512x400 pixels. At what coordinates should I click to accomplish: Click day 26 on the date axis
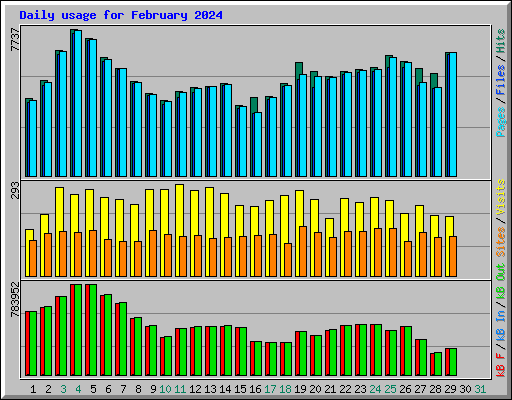click(x=405, y=389)
